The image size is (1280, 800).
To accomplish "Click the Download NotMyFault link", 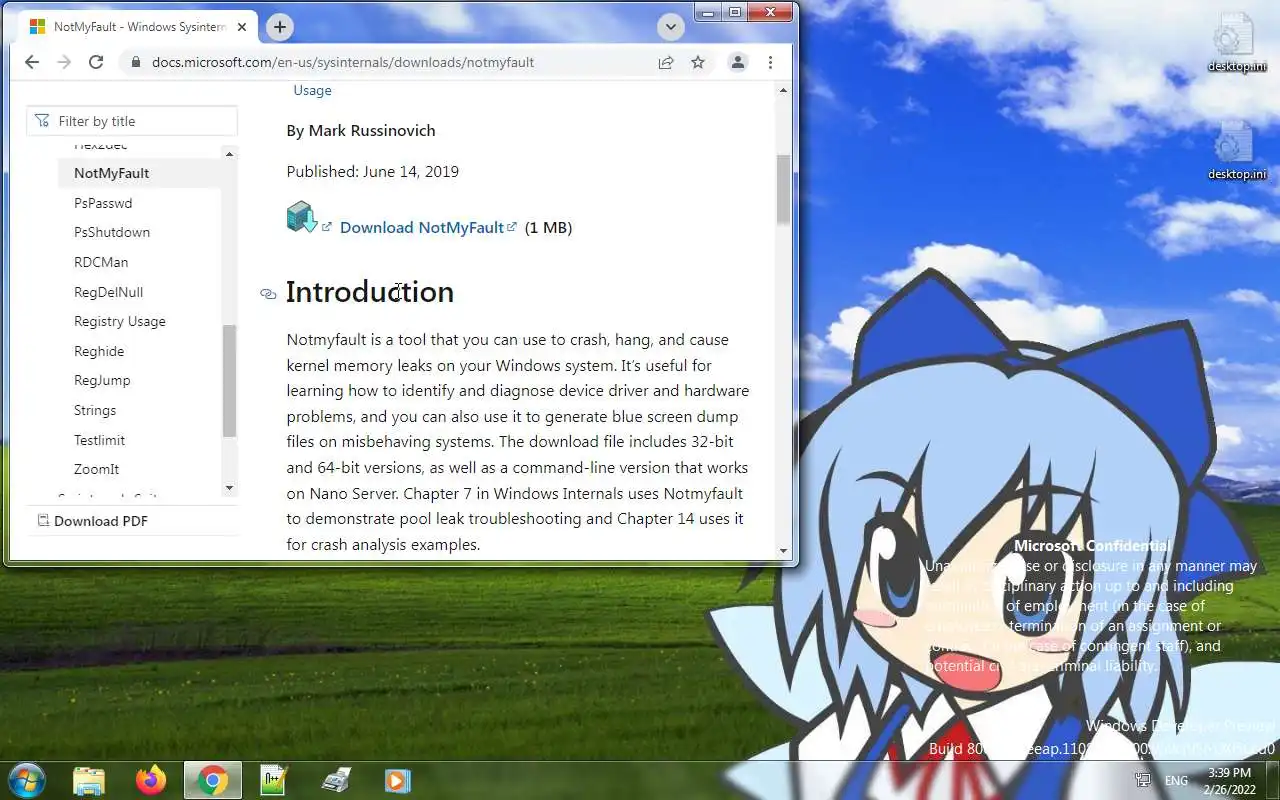I will [x=422, y=227].
